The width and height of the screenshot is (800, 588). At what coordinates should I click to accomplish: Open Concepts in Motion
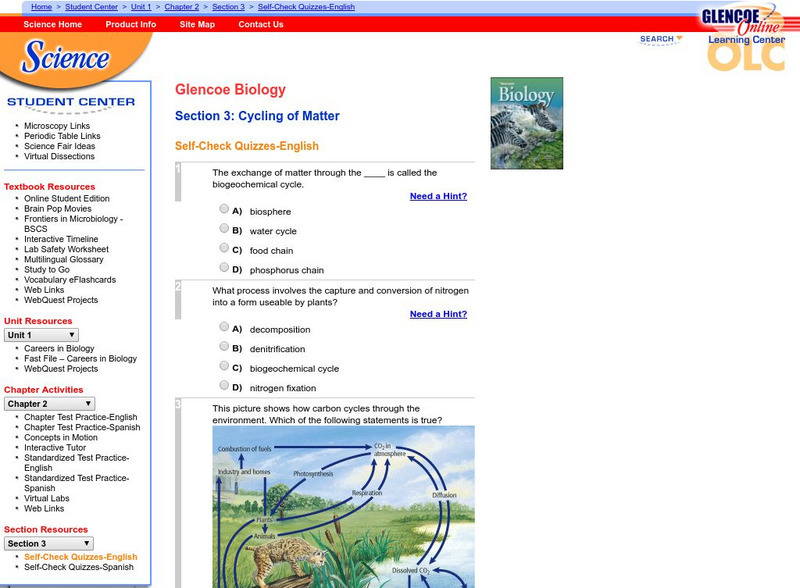(x=61, y=437)
